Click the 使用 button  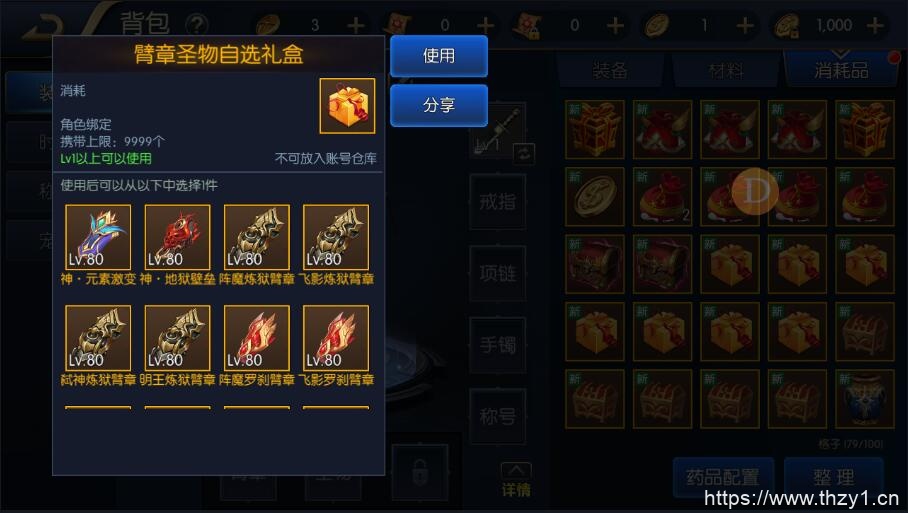[x=439, y=56]
